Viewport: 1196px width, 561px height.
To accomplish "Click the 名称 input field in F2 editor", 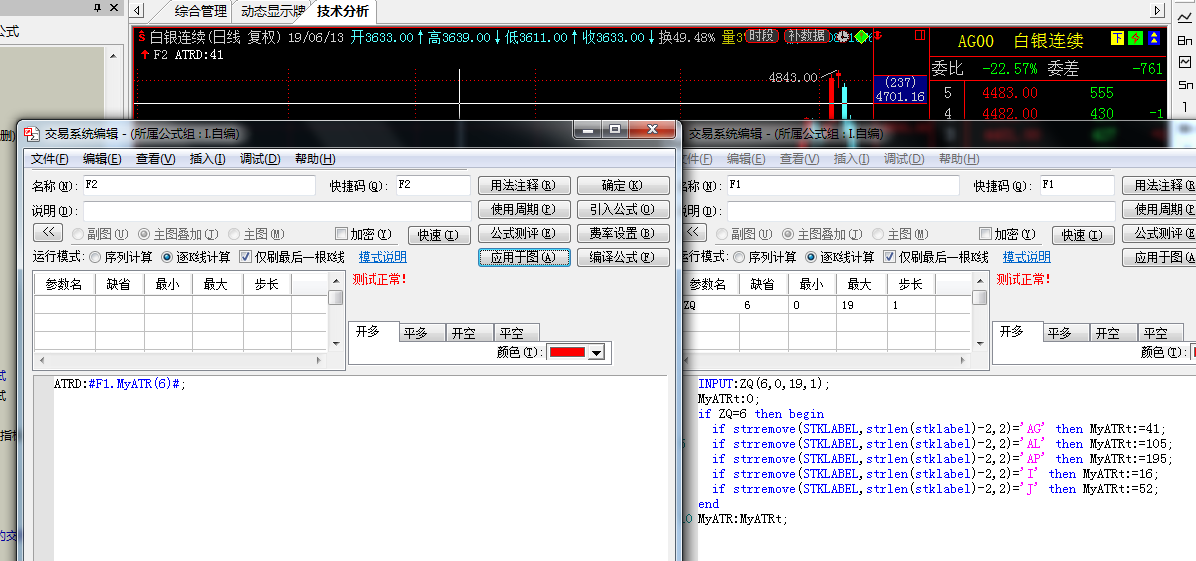I will click(x=199, y=185).
